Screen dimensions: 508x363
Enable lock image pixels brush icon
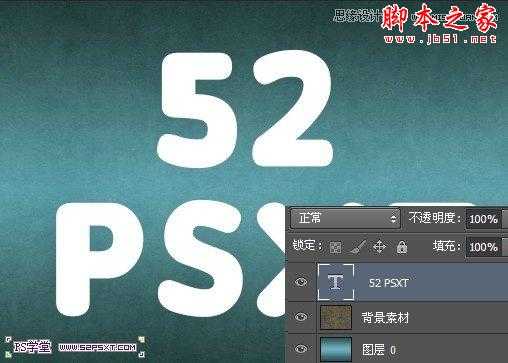coord(358,247)
